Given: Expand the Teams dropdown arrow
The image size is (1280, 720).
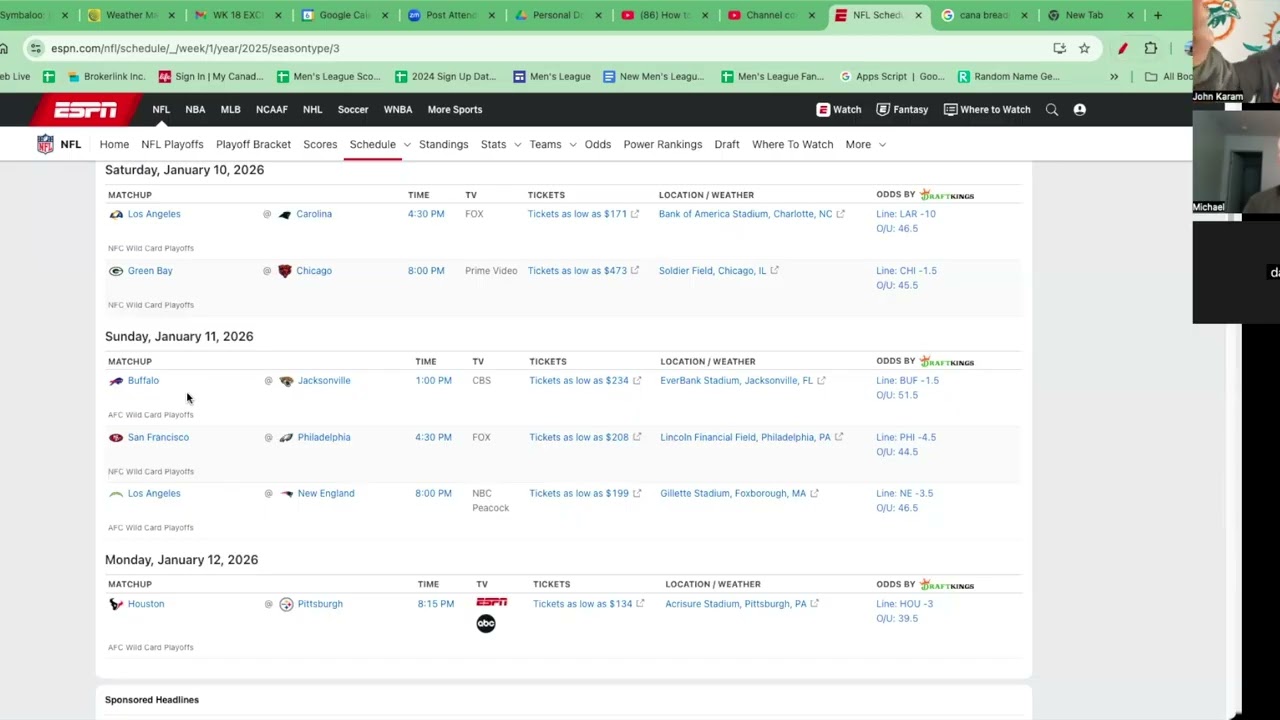Looking at the screenshot, I should point(572,145).
